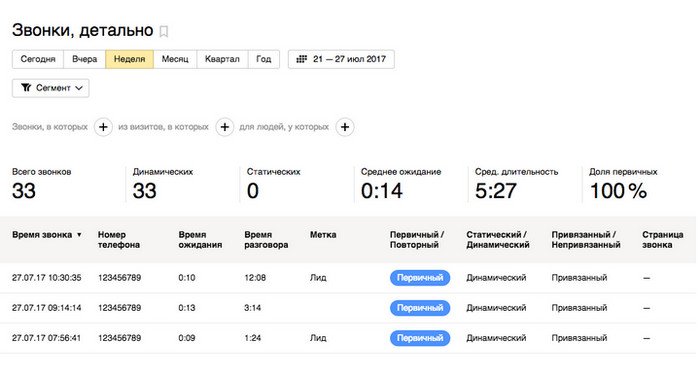Open the 21 — 27 июл 2017 date picker
Screen dimensions: 700x377
pos(341,59)
